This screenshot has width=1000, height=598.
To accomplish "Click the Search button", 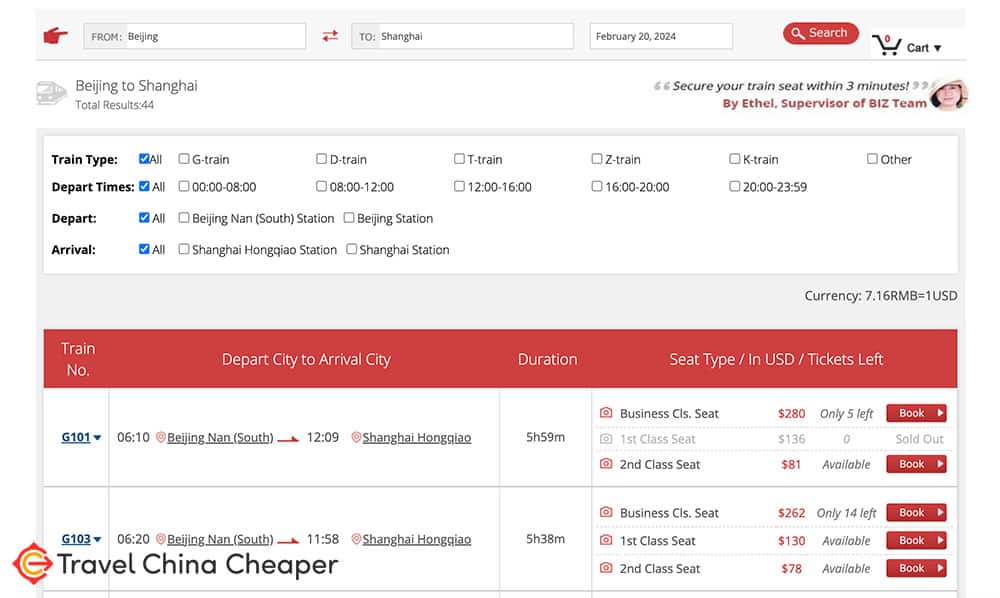I will [x=820, y=32].
